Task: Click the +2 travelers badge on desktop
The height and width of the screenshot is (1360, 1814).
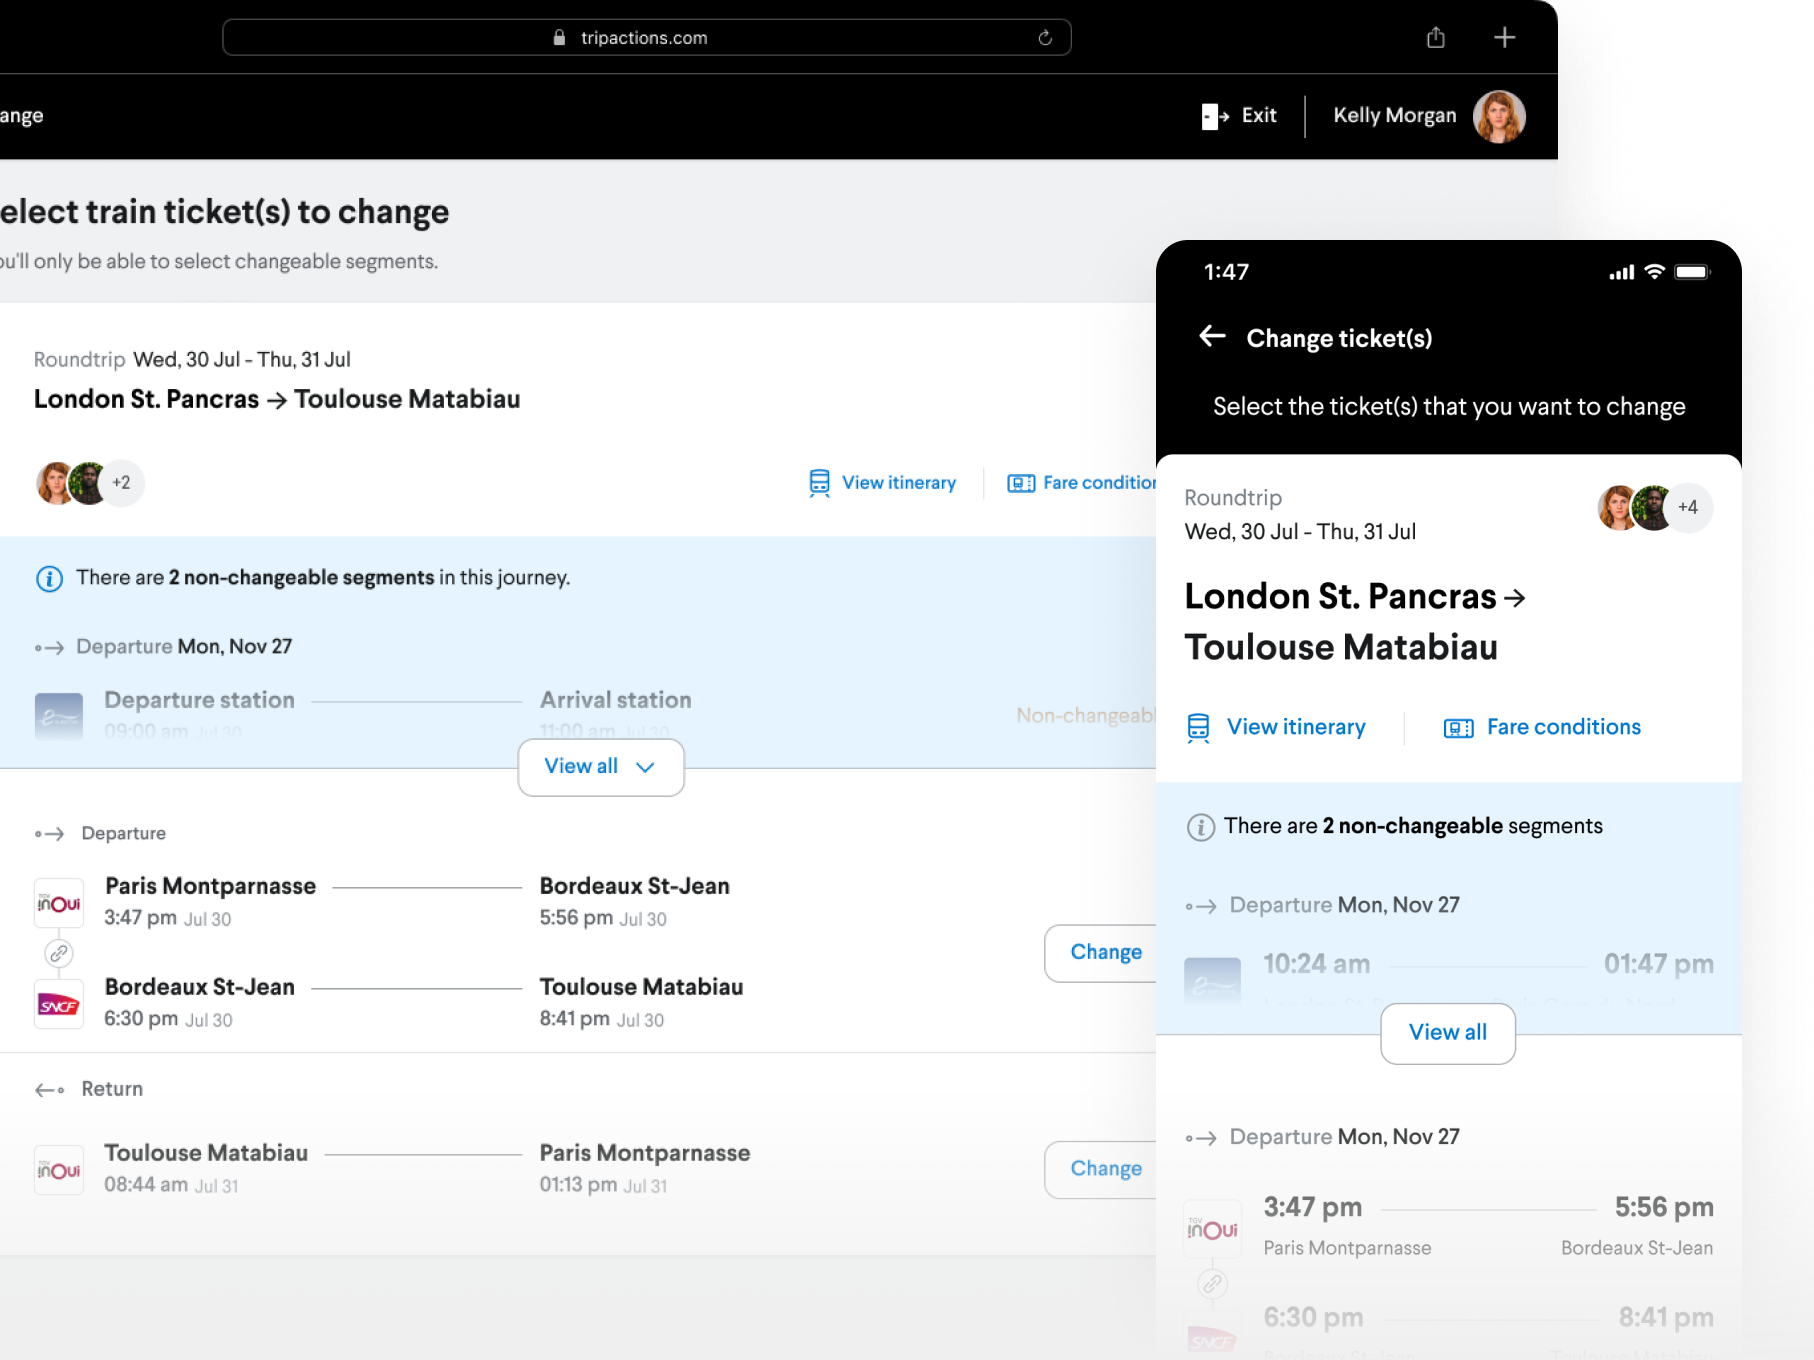Action: tap(122, 483)
